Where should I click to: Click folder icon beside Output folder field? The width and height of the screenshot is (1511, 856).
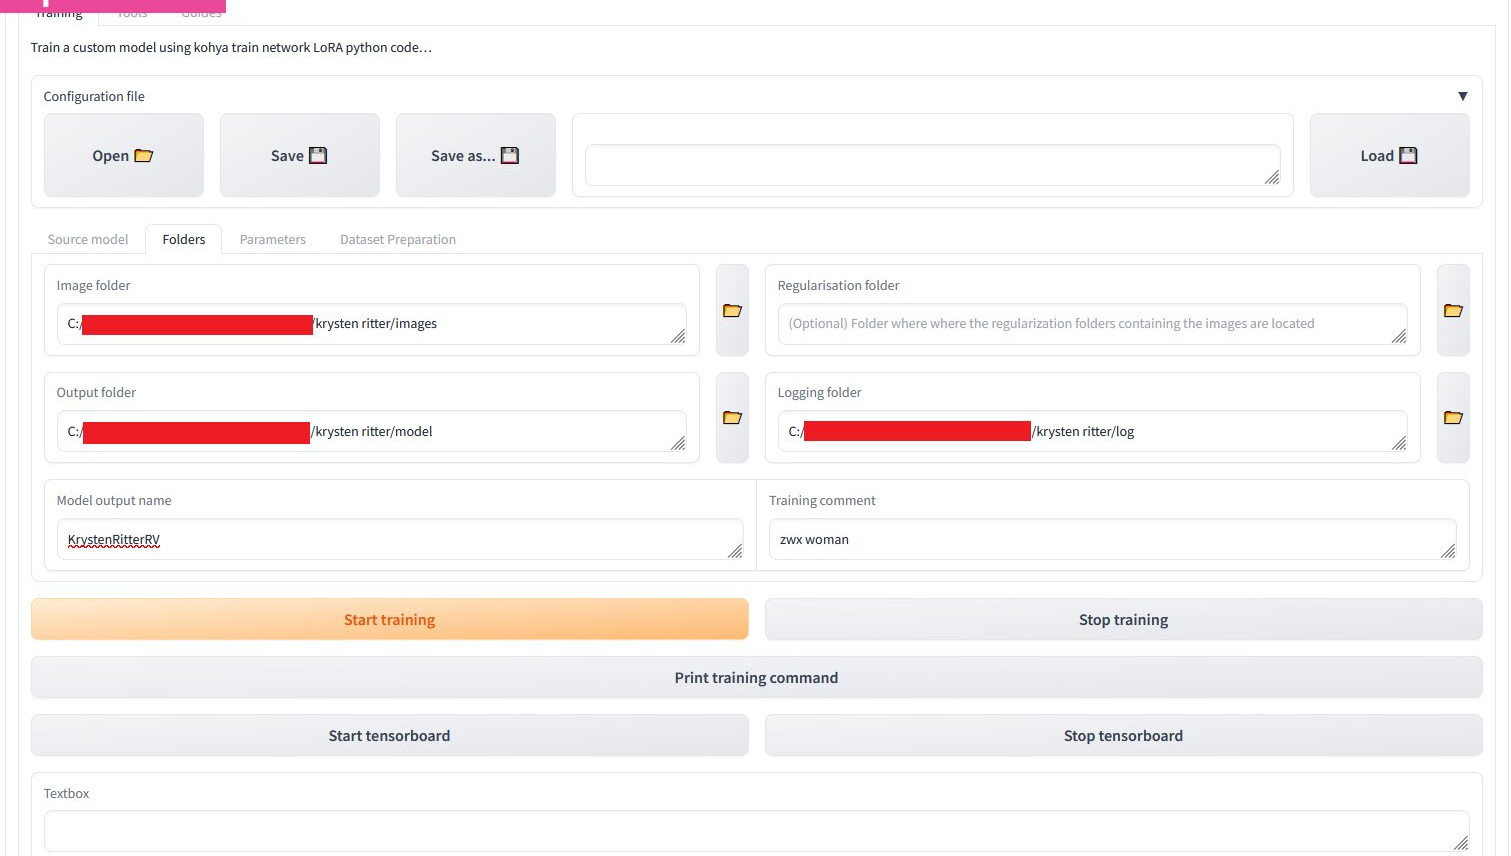click(x=732, y=418)
